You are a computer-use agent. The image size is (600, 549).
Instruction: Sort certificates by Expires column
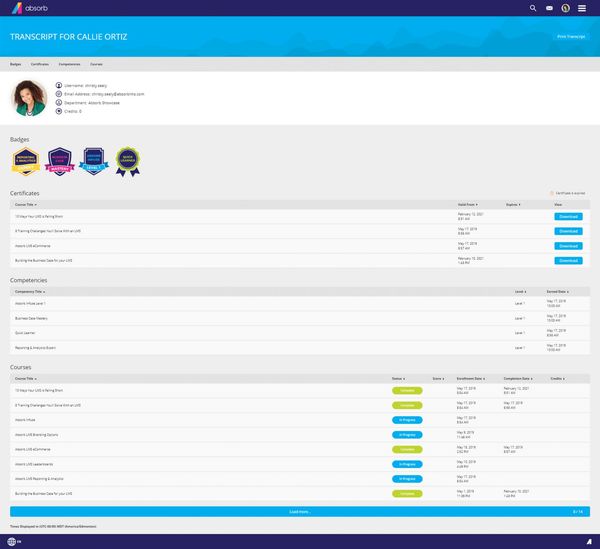513,205
